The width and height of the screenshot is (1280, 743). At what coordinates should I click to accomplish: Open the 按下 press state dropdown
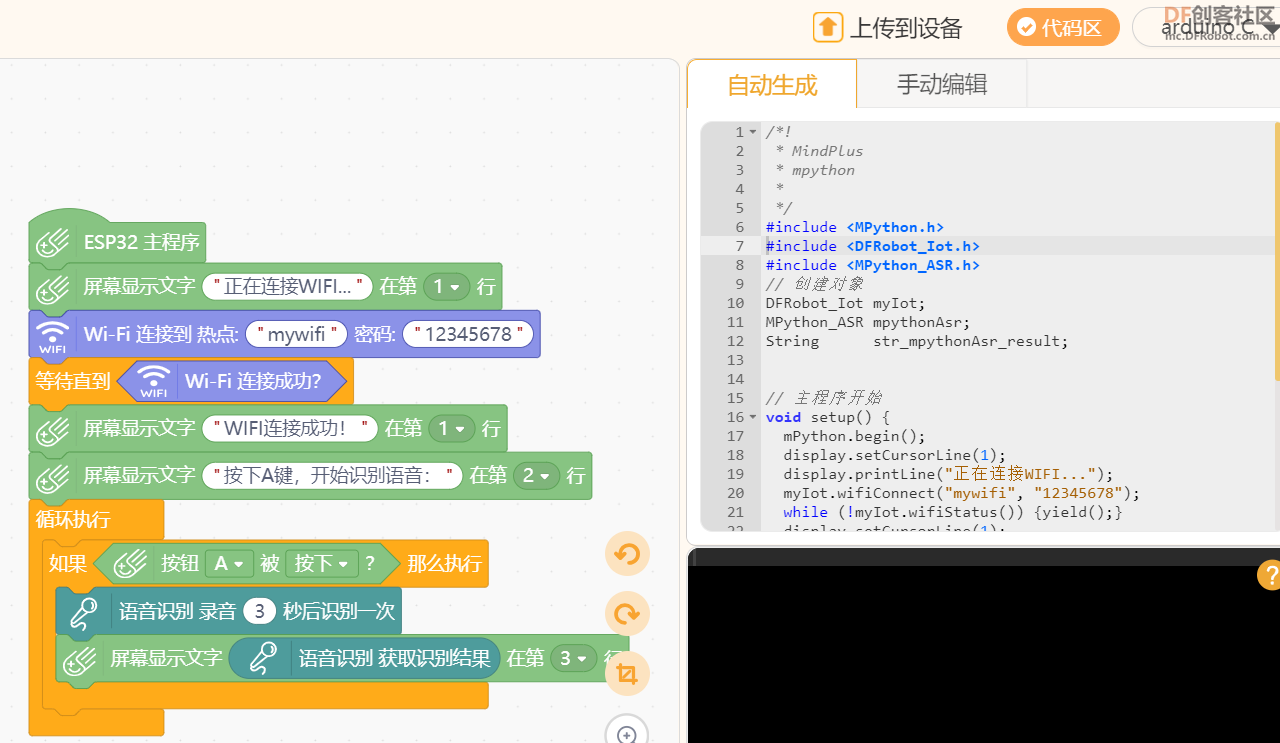pos(321,564)
